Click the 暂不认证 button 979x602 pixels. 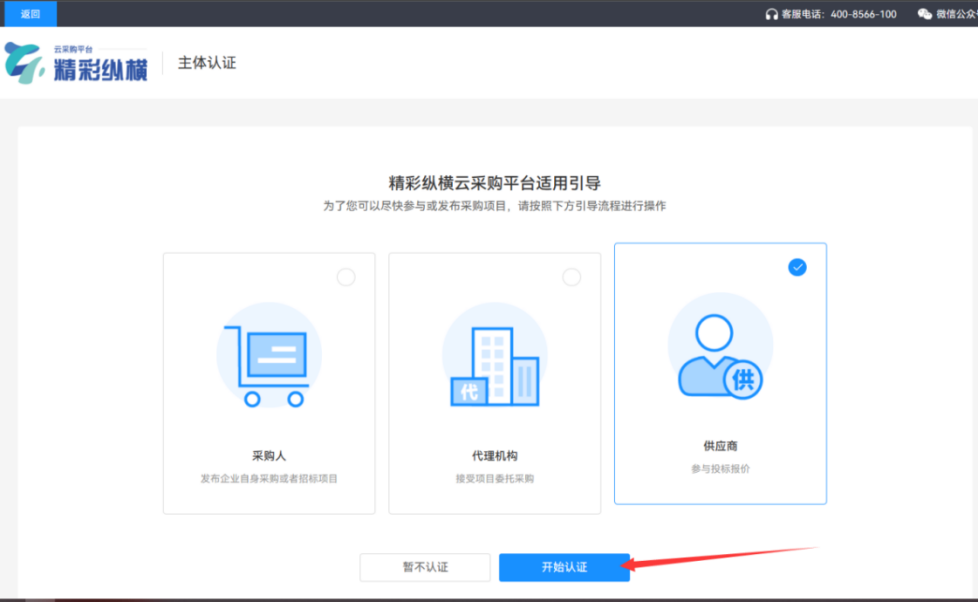pos(425,567)
